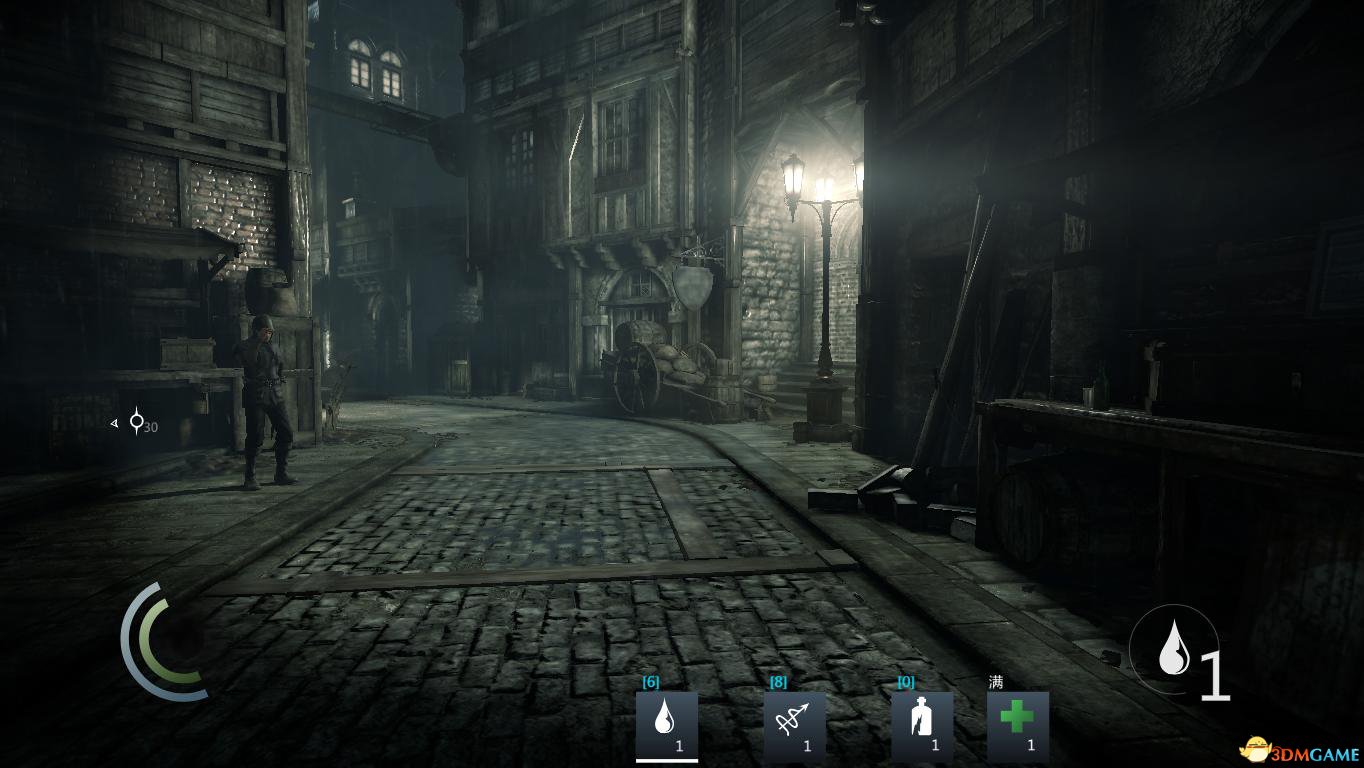Click the equipped water arrow indicator circle

(x=1174, y=650)
